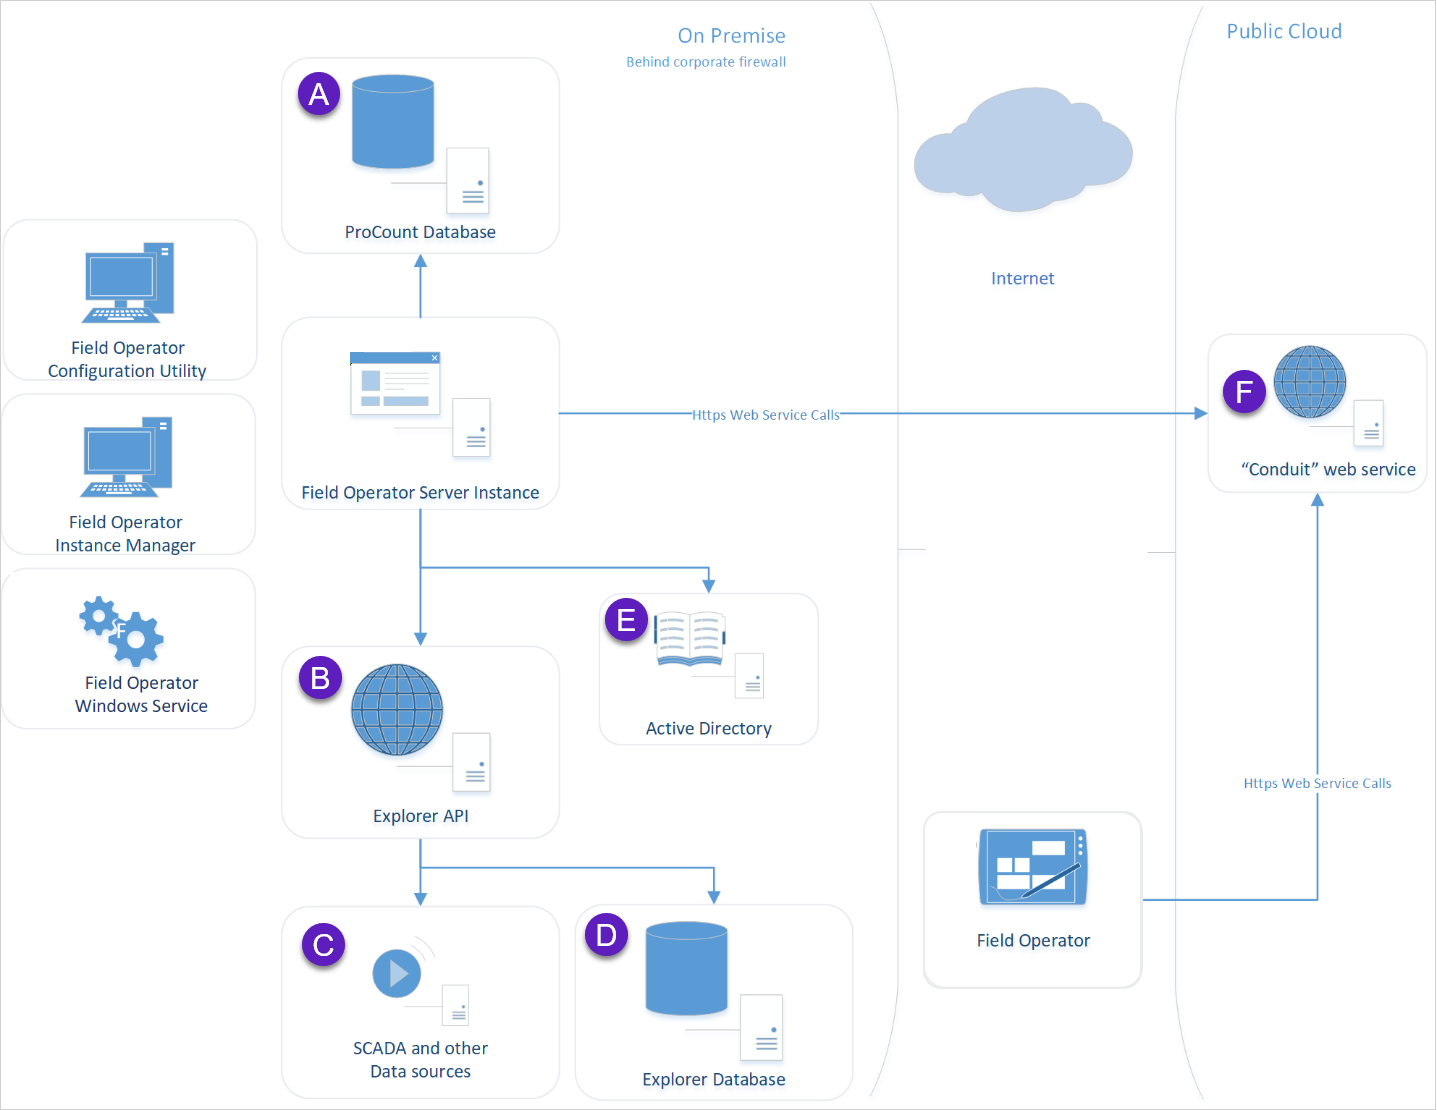This screenshot has height=1110, width=1437.
Task: Select the "Conduit" web service label
Action: (x=1328, y=470)
